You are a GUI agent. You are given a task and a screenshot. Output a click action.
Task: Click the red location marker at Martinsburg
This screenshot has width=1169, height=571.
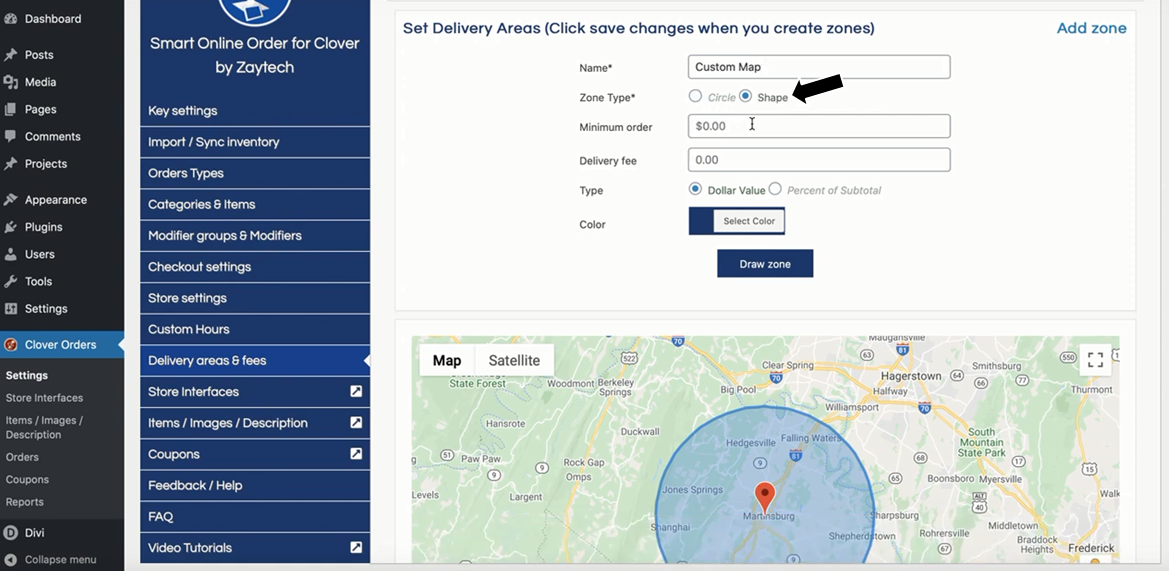click(764, 497)
